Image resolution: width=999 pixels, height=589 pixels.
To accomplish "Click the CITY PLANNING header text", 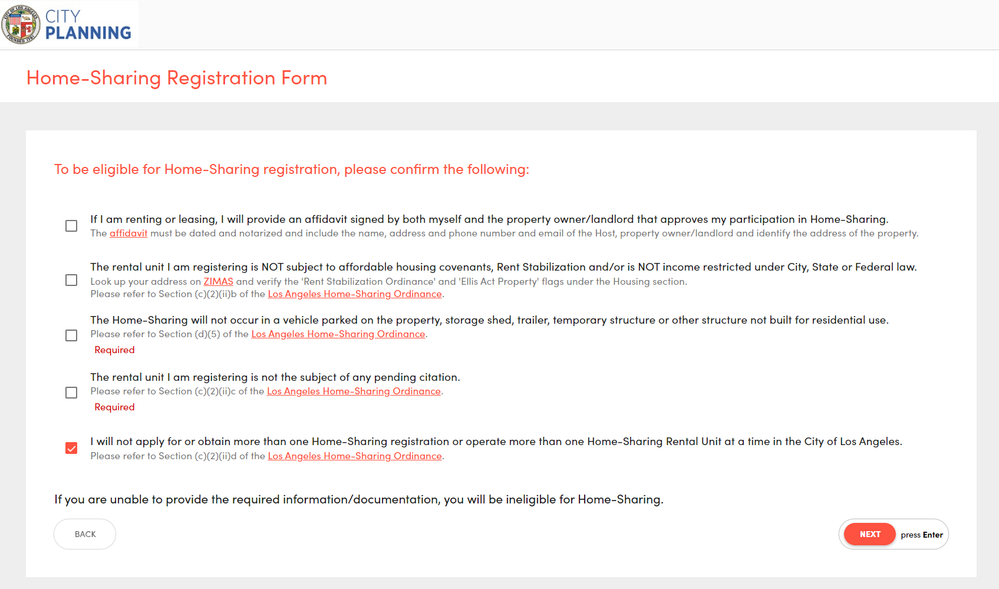I will [x=88, y=25].
